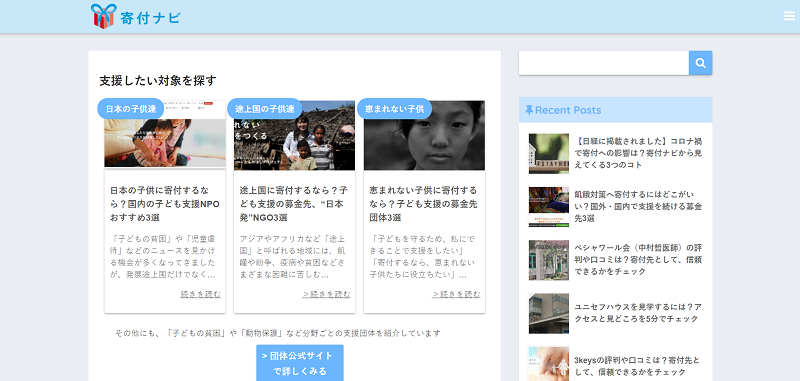The width and height of the screenshot is (800, 381).
Task: Click the 団体公式サイトで詳しくみる button
Action: pyautogui.click(x=299, y=363)
